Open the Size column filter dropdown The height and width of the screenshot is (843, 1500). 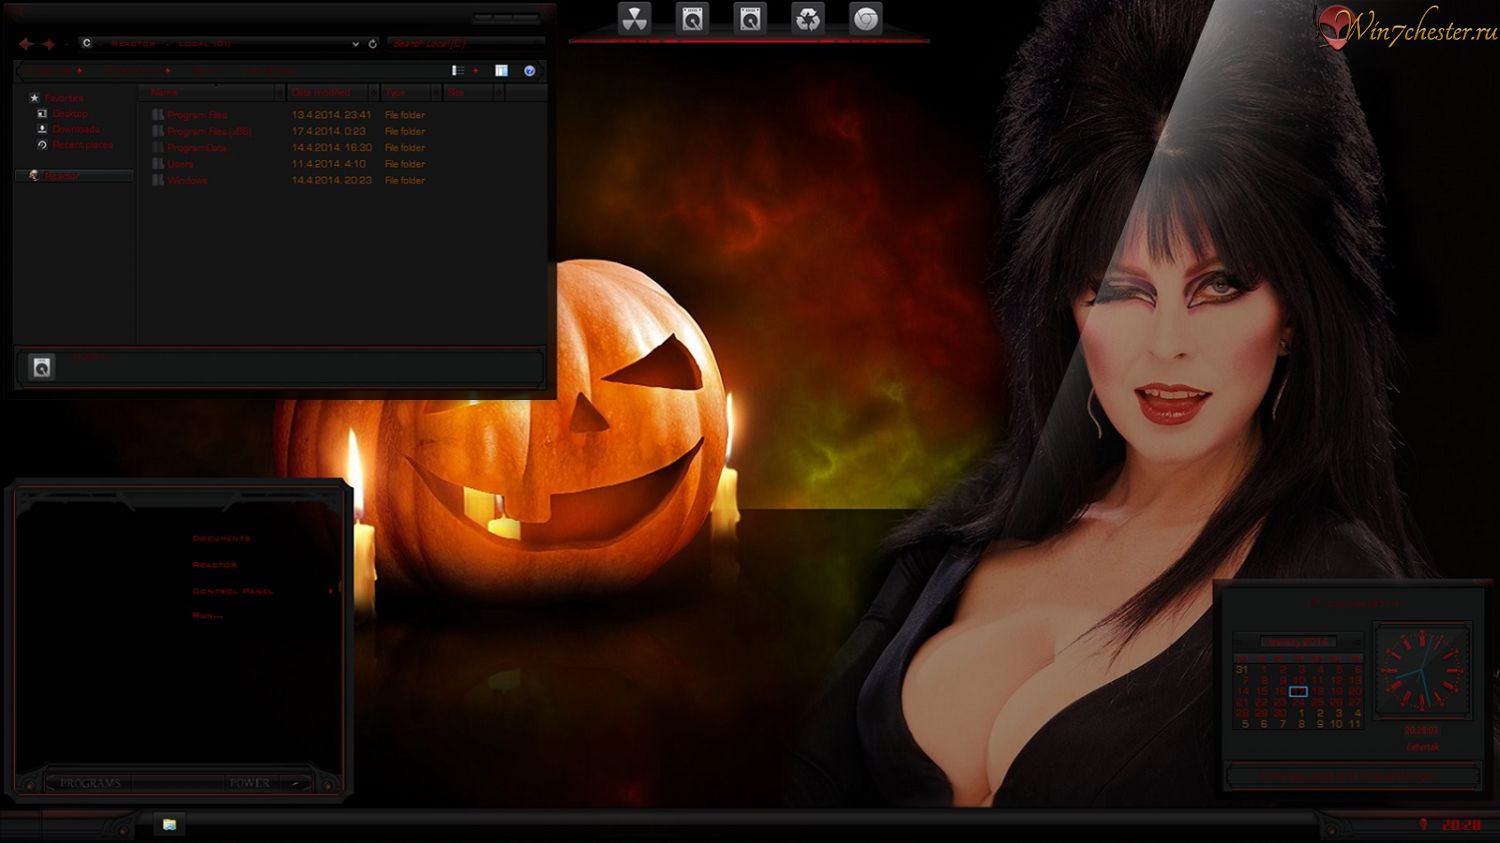click(498, 92)
